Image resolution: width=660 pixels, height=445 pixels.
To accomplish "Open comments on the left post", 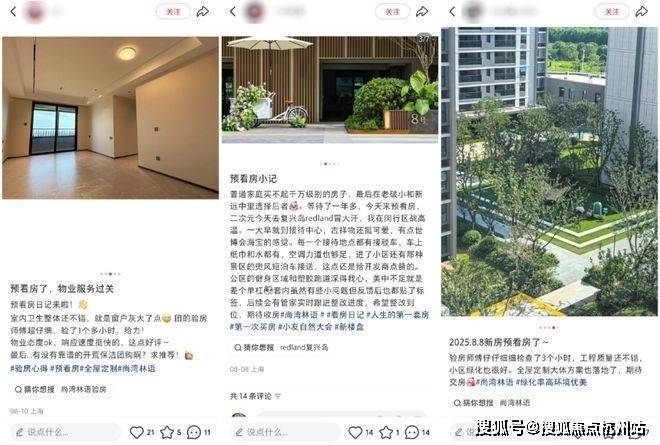I will point(194,432).
